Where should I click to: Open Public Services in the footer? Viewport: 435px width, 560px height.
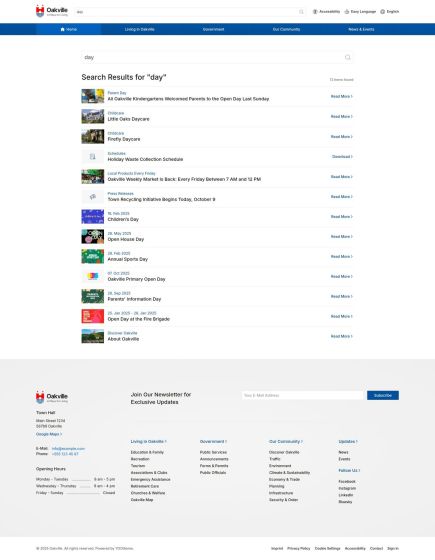click(213, 452)
